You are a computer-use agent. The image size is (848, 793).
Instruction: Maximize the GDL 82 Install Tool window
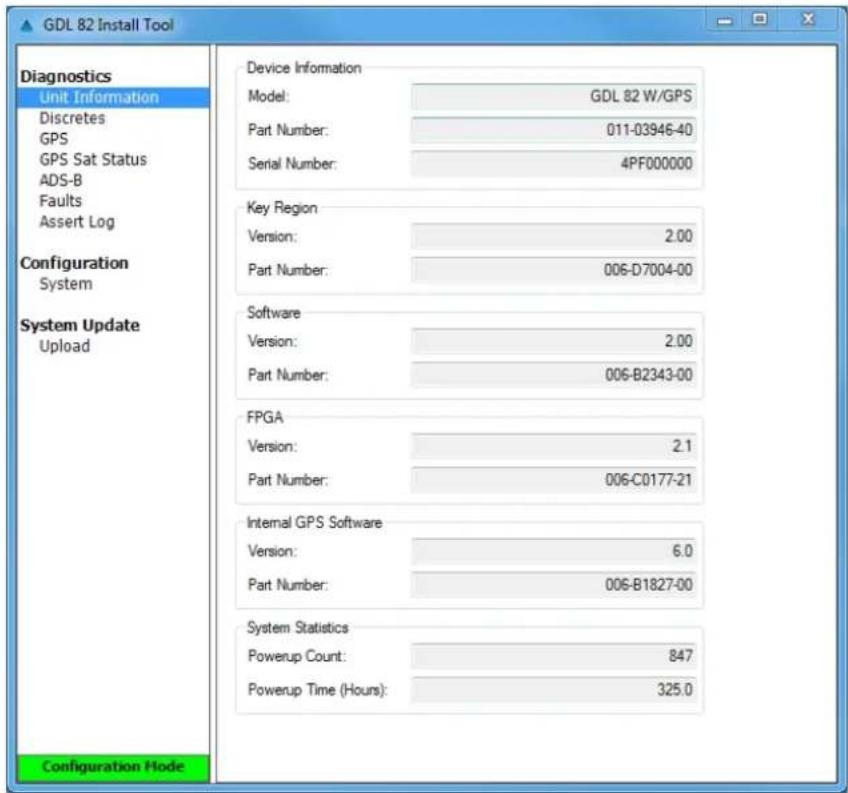point(760,20)
